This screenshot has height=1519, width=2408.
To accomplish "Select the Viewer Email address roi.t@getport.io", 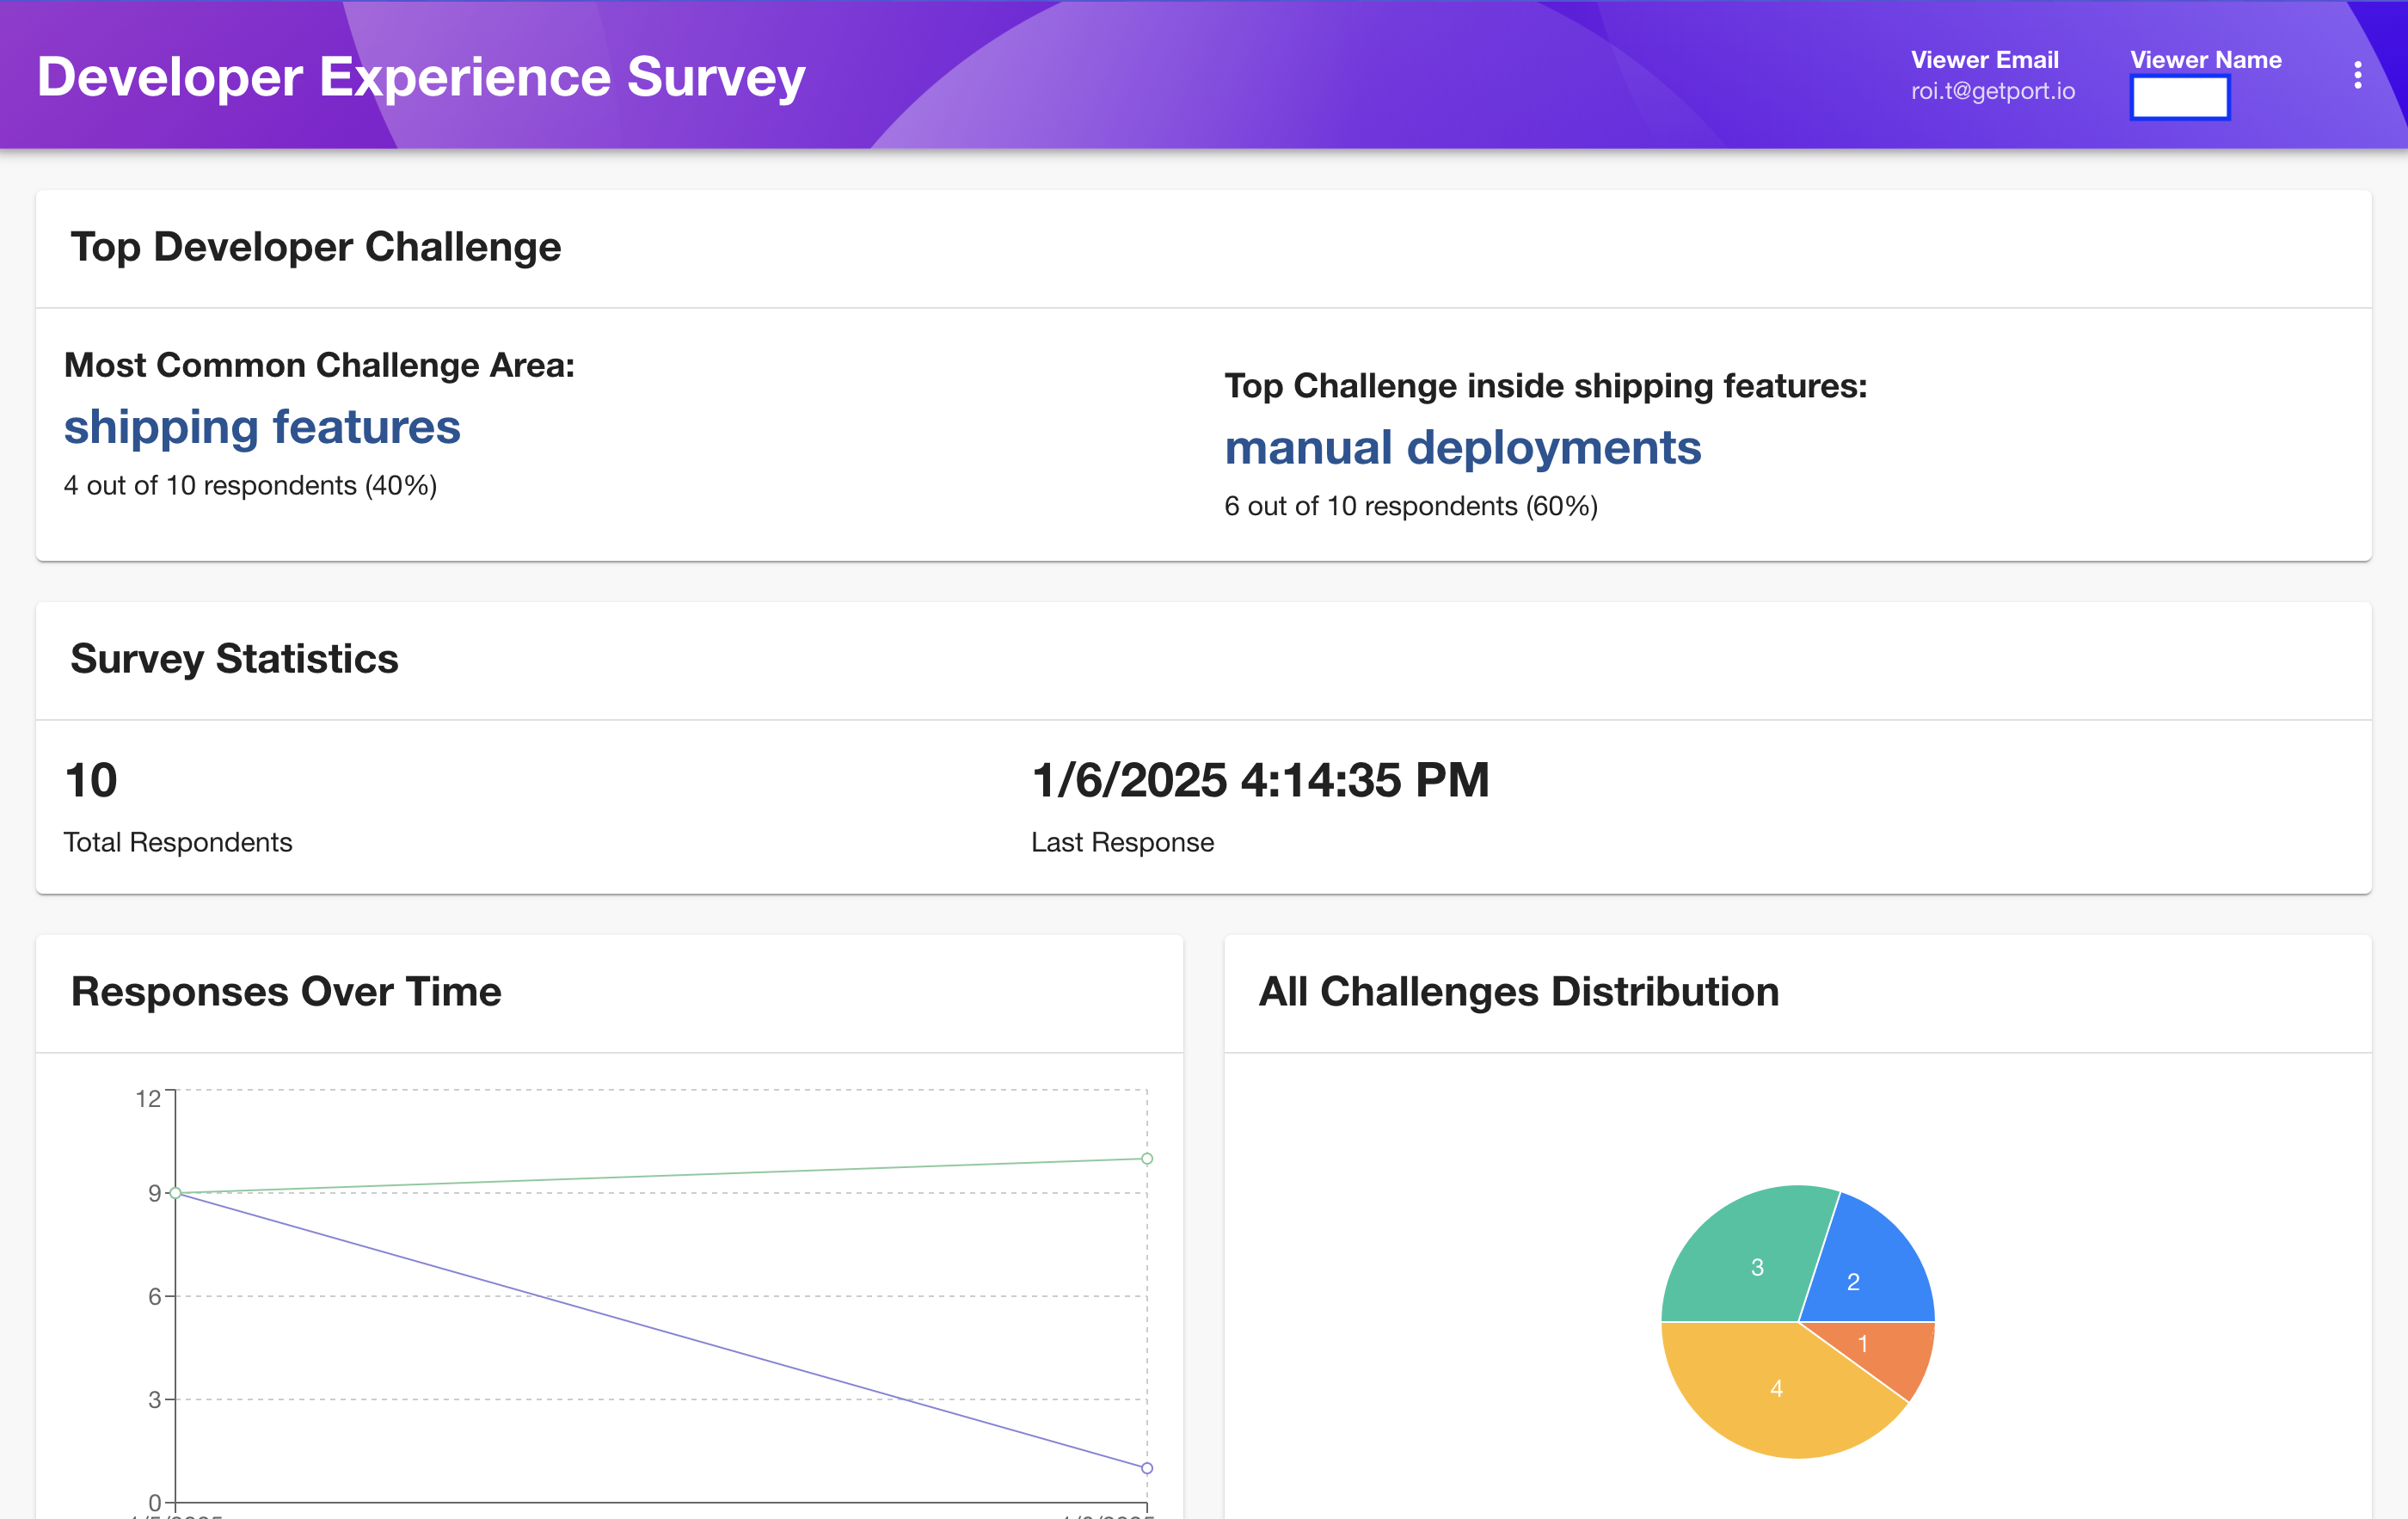I will [1992, 91].
